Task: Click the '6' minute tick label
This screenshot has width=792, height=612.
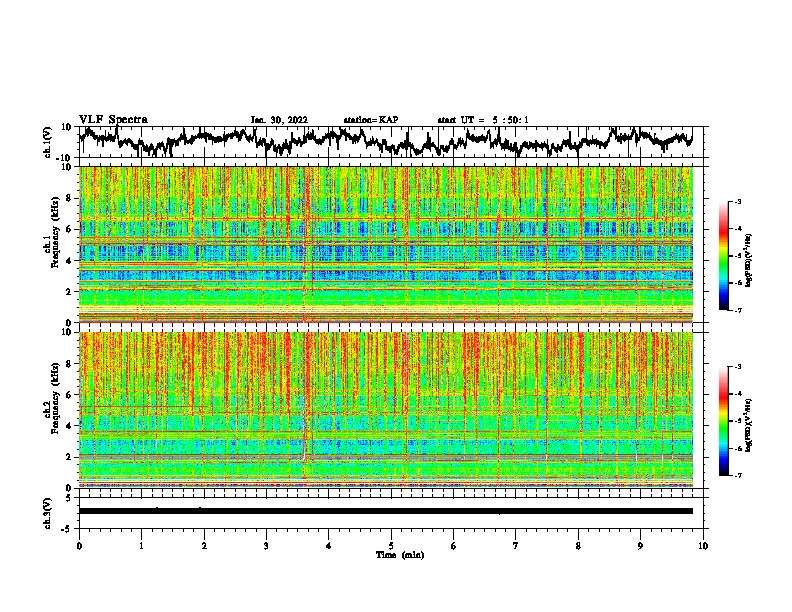Action: (x=454, y=546)
